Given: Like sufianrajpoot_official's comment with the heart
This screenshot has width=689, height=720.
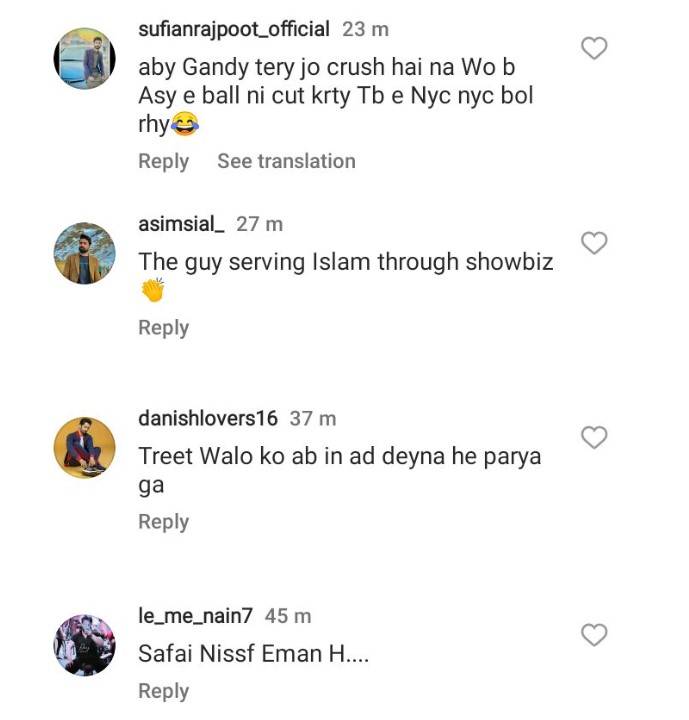Looking at the screenshot, I should (x=594, y=48).
